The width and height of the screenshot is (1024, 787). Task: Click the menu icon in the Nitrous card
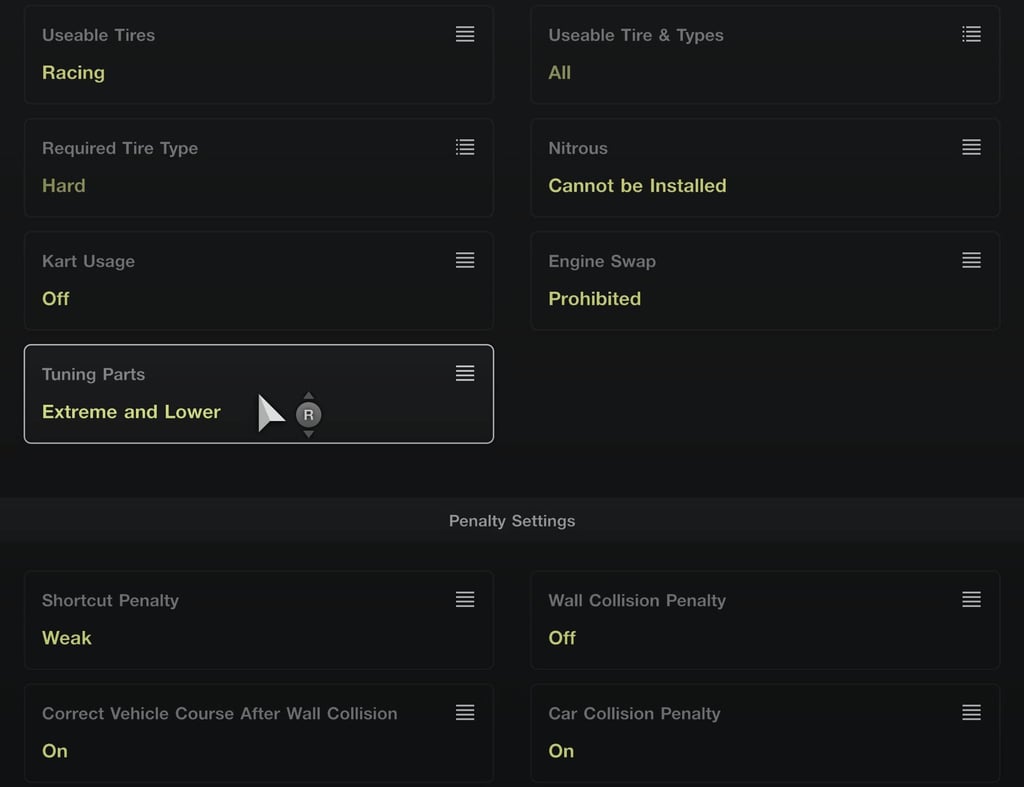tap(971, 147)
